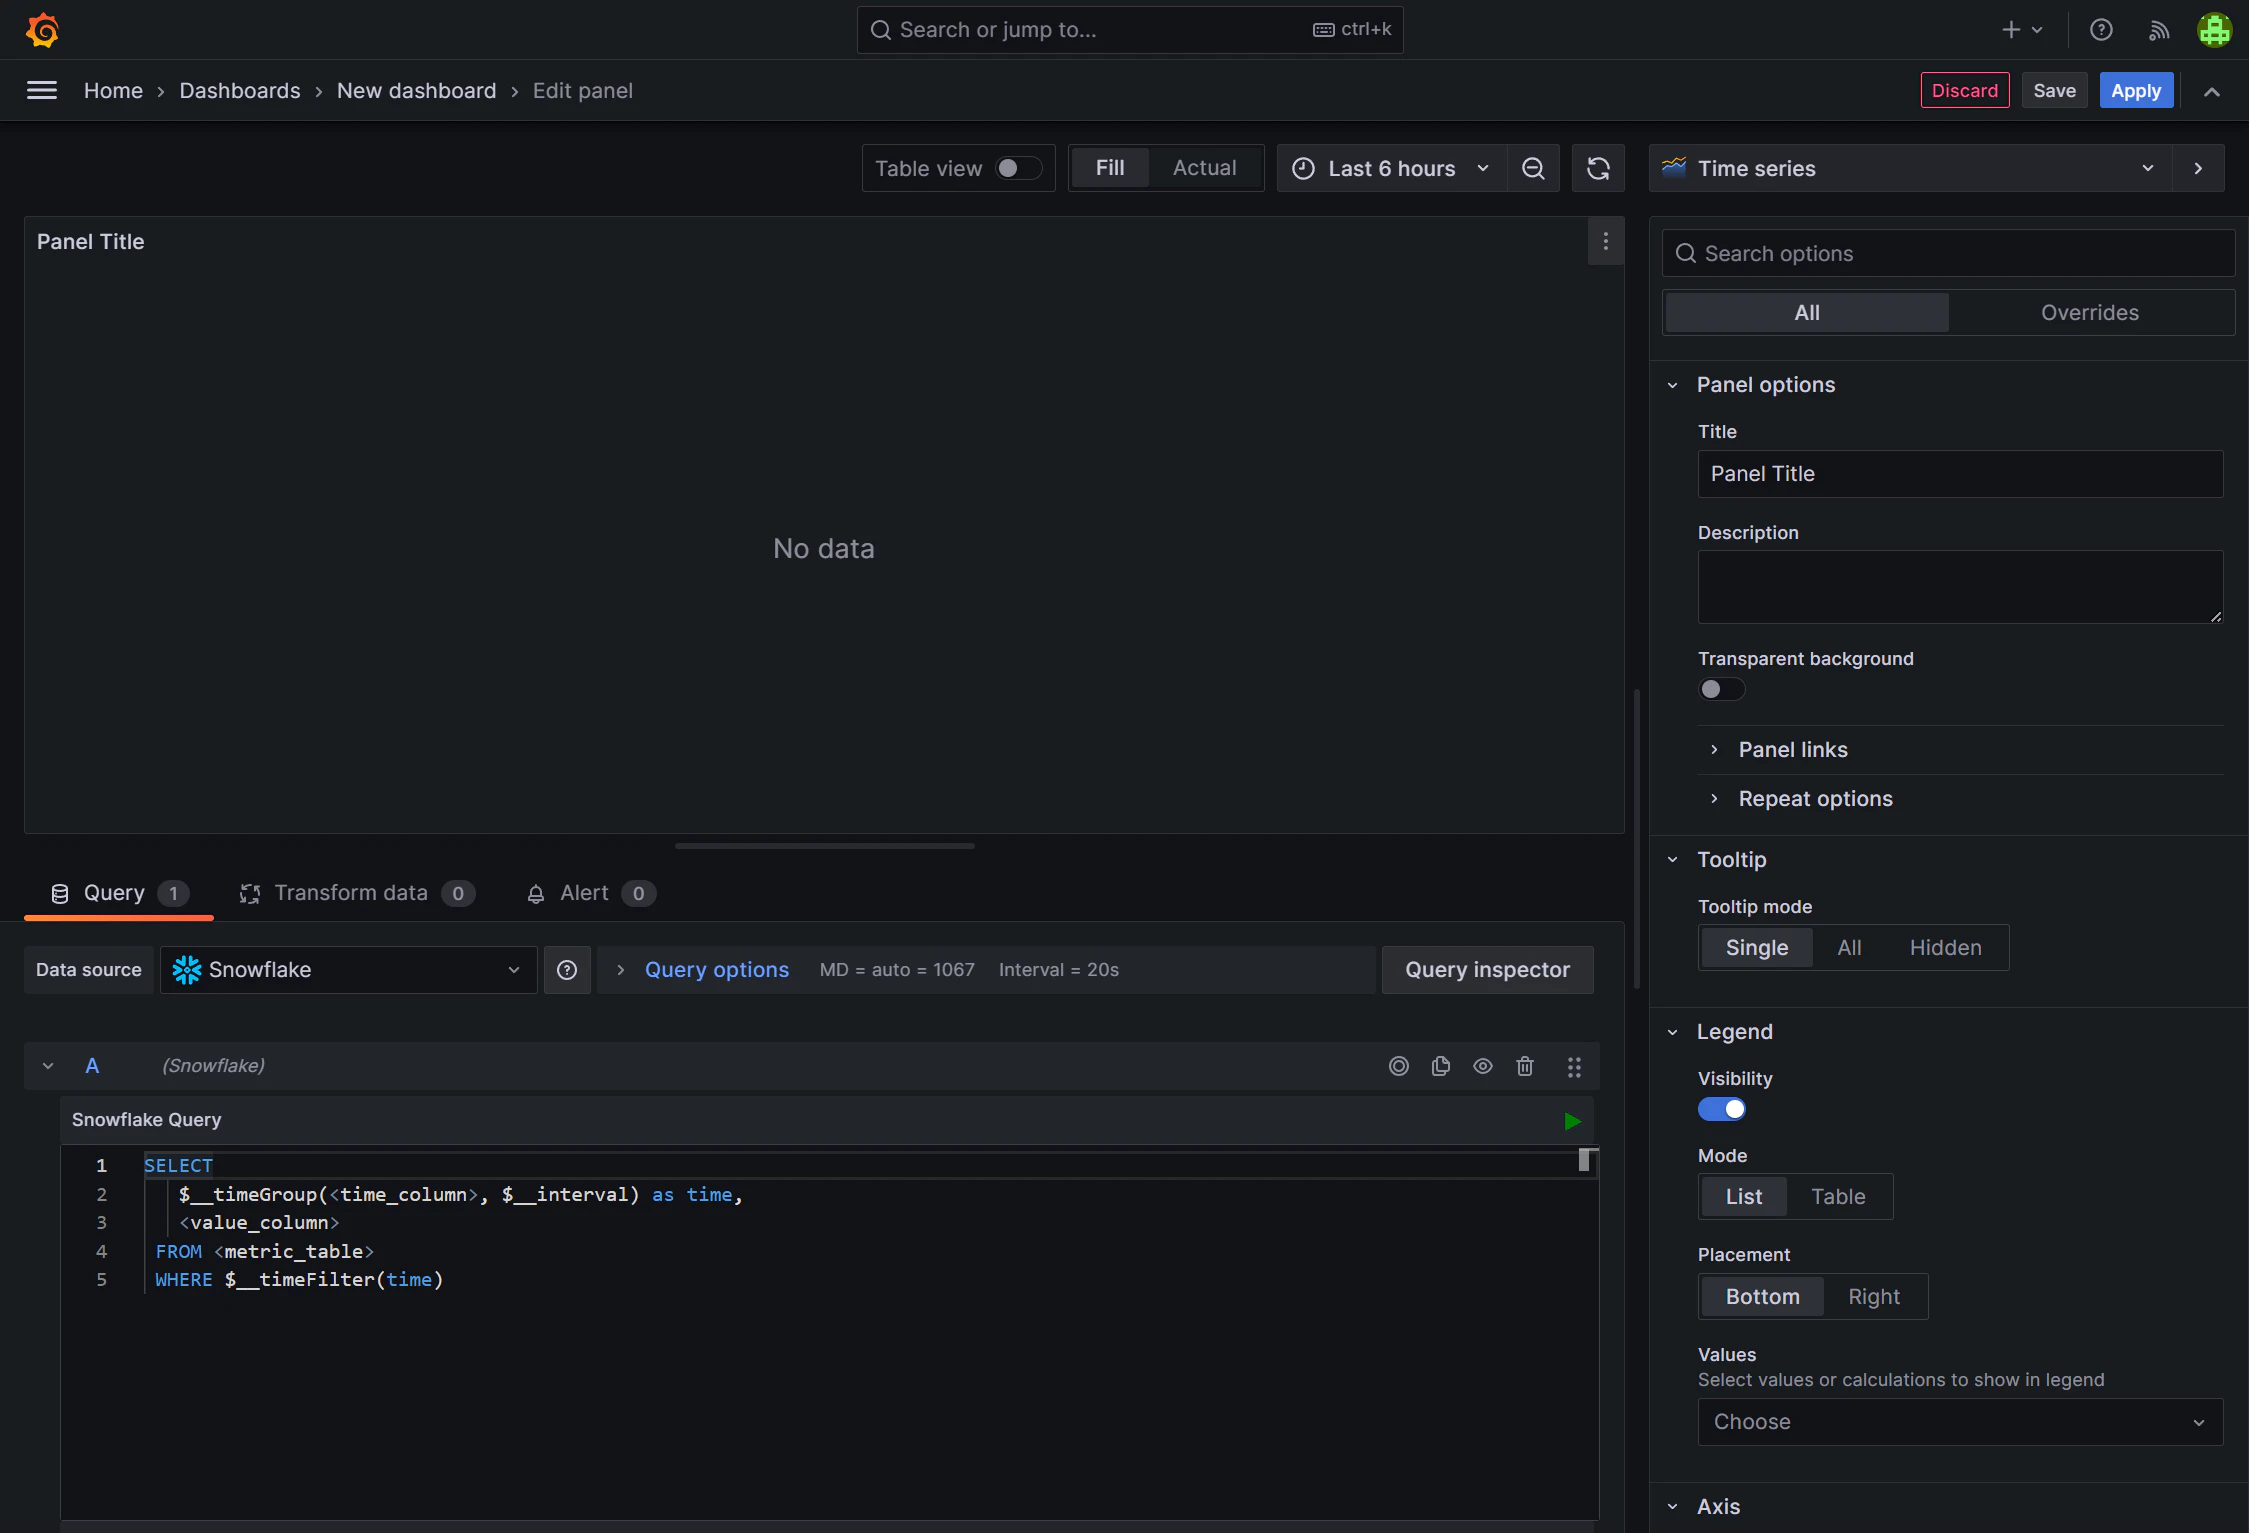Click the data source help icon
Viewport: 2249px width, 1533px height.
click(567, 970)
